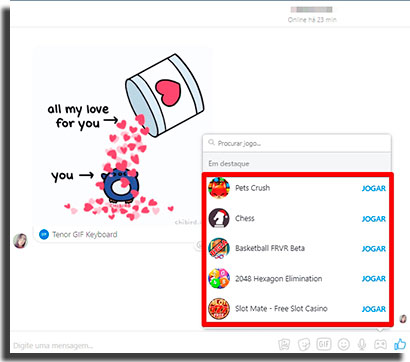Open the GIF picker button

point(324,344)
